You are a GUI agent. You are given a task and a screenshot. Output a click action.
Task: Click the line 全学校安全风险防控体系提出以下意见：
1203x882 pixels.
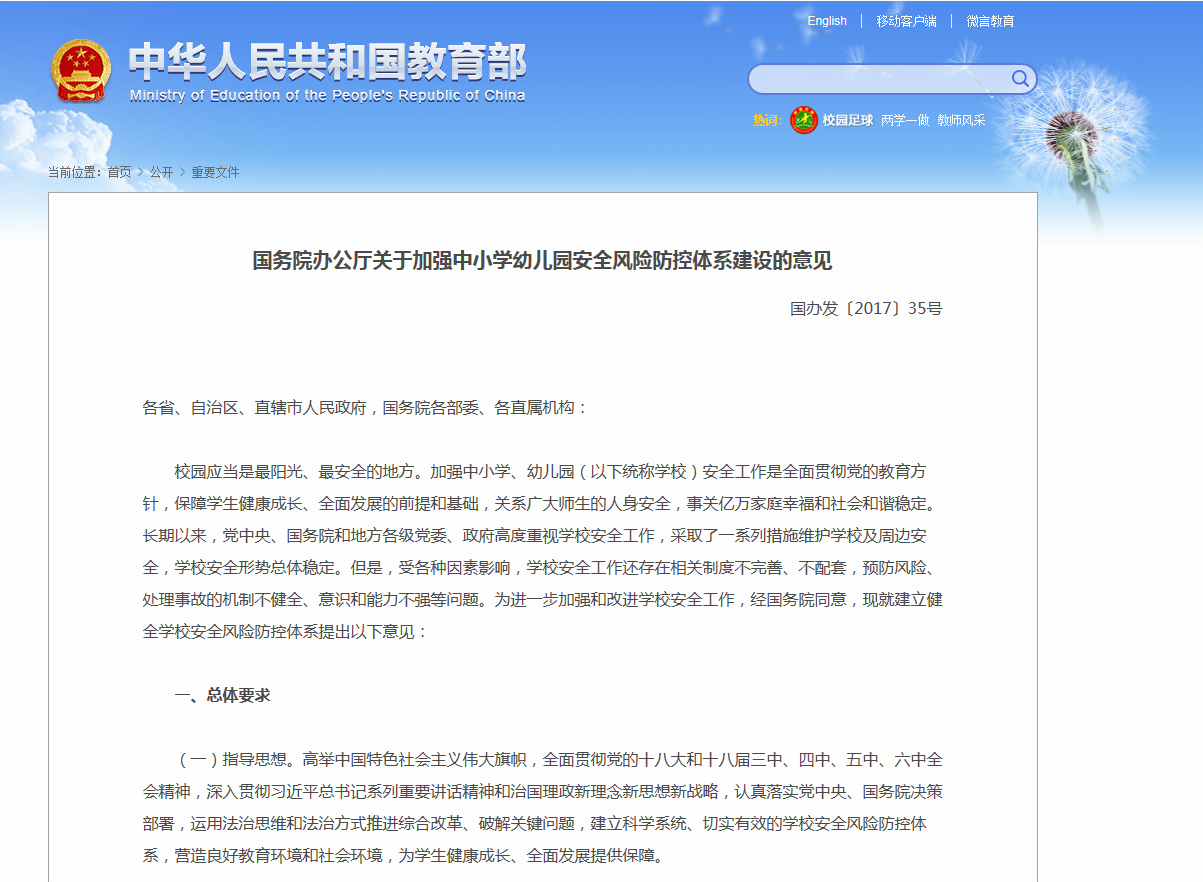click(286, 632)
